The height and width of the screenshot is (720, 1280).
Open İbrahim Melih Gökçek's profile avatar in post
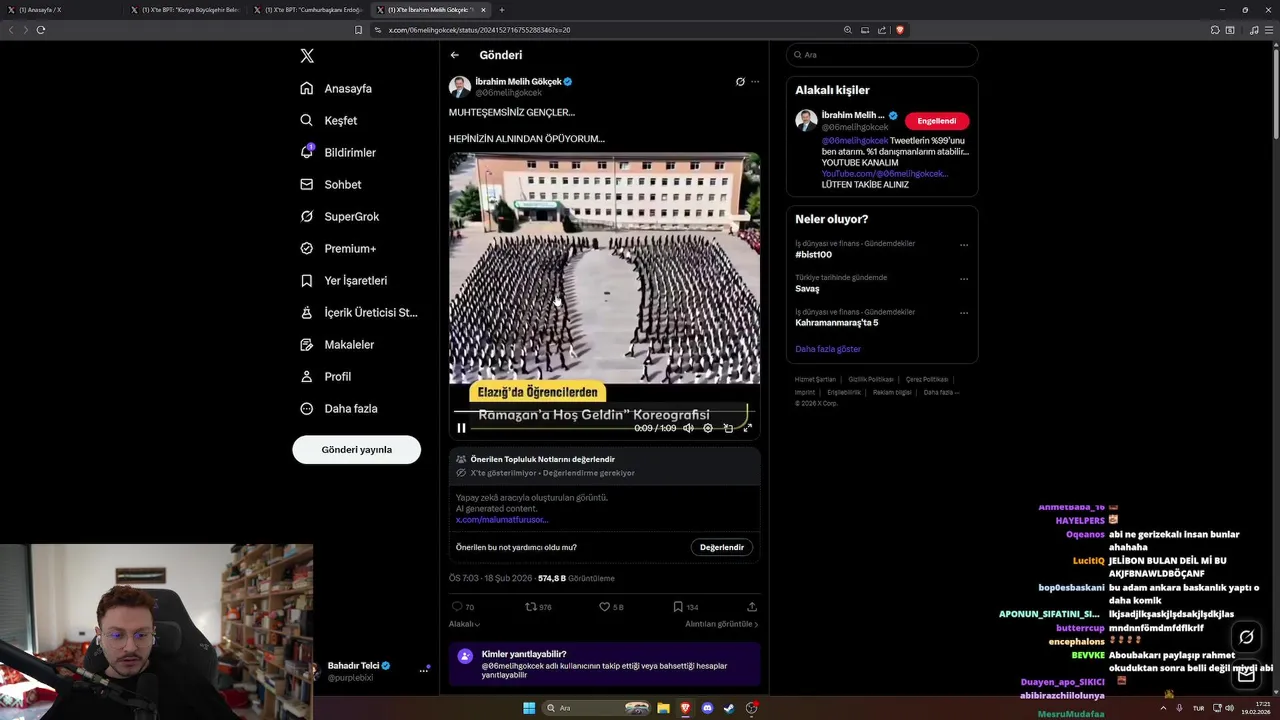(460, 87)
